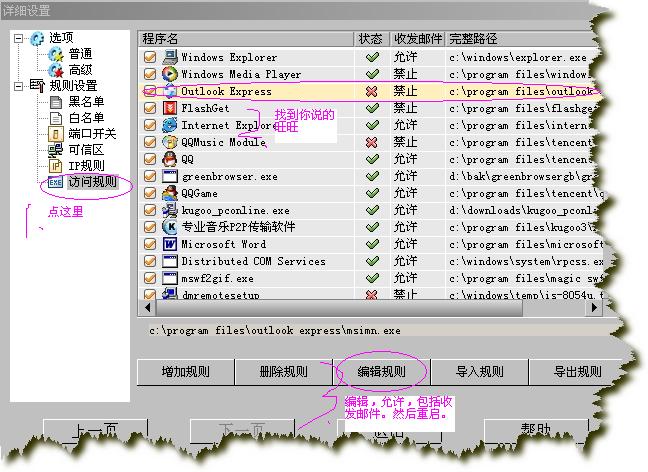The width and height of the screenshot is (648, 472).
Task: Toggle the QQGame rule checkbox
Action: tap(150, 193)
